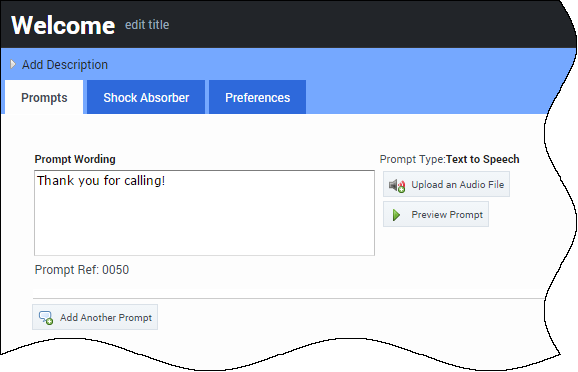Viewport: 578px width, 372px height.
Task: Focus the Prompt Wording text box
Action: tap(205, 213)
